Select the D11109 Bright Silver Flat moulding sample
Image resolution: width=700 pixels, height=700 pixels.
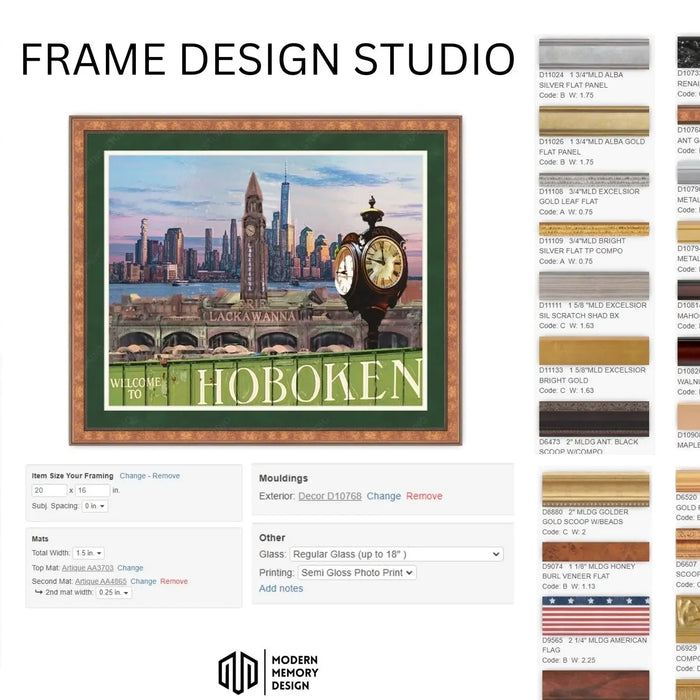[594, 229]
